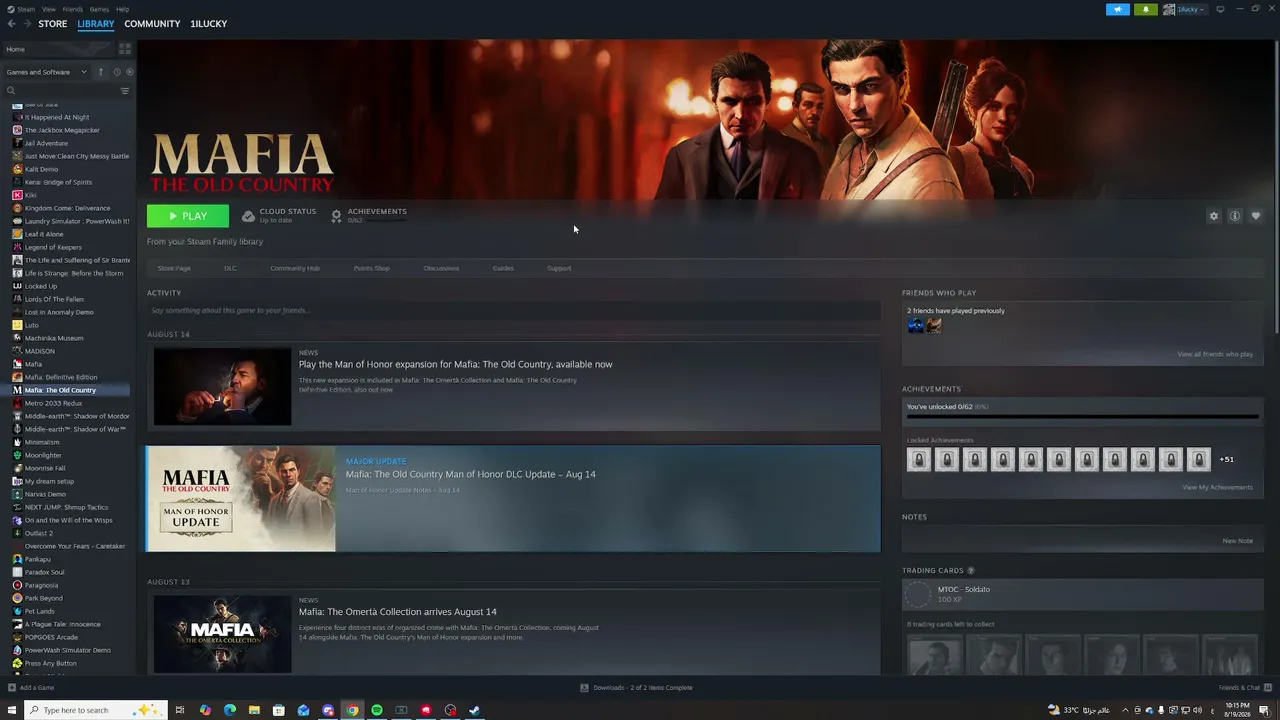Open Friends & Chat panel
Screen dimensions: 1280x720
(x=1244, y=688)
